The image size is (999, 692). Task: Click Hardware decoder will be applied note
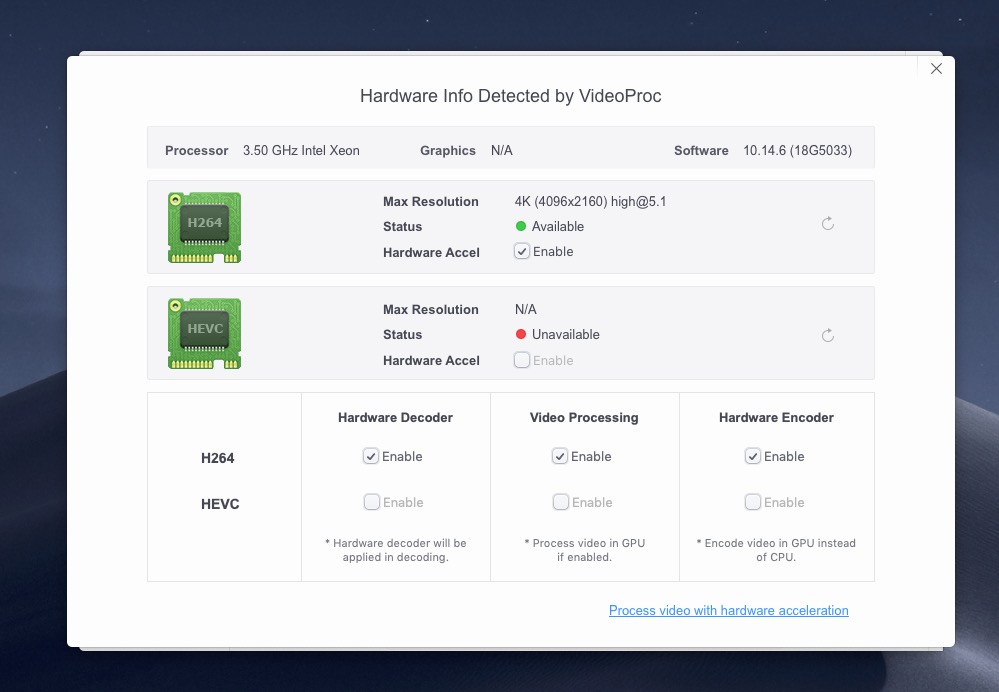pos(396,550)
